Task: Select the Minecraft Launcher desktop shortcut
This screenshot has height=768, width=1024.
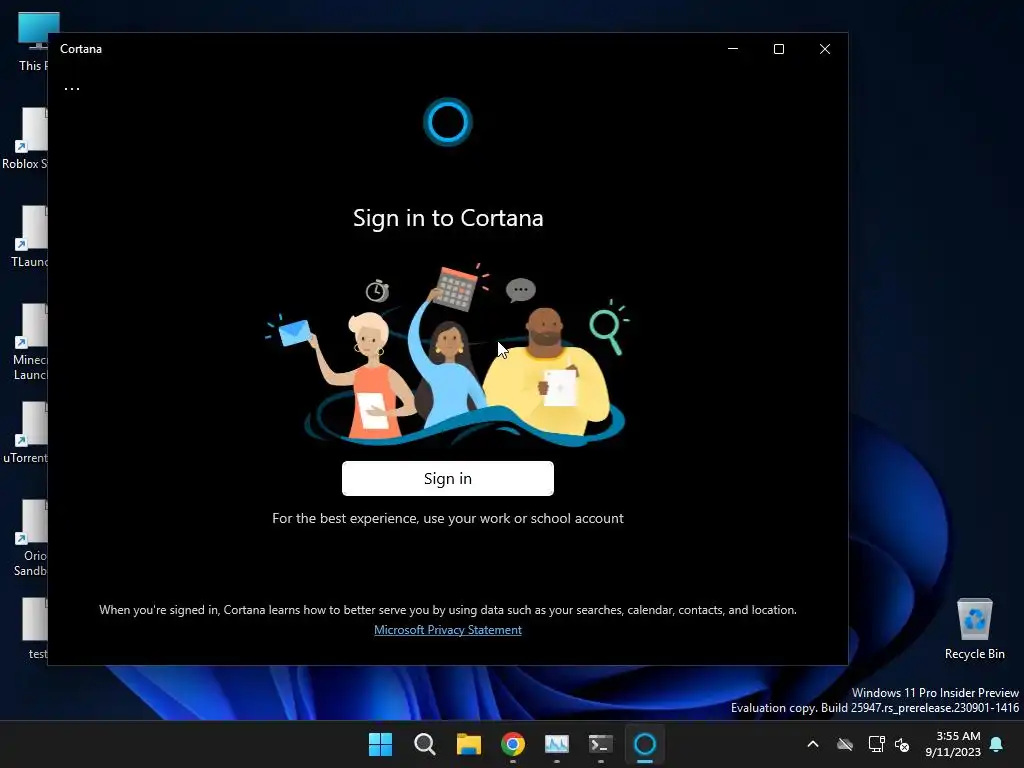Action: click(x=29, y=342)
